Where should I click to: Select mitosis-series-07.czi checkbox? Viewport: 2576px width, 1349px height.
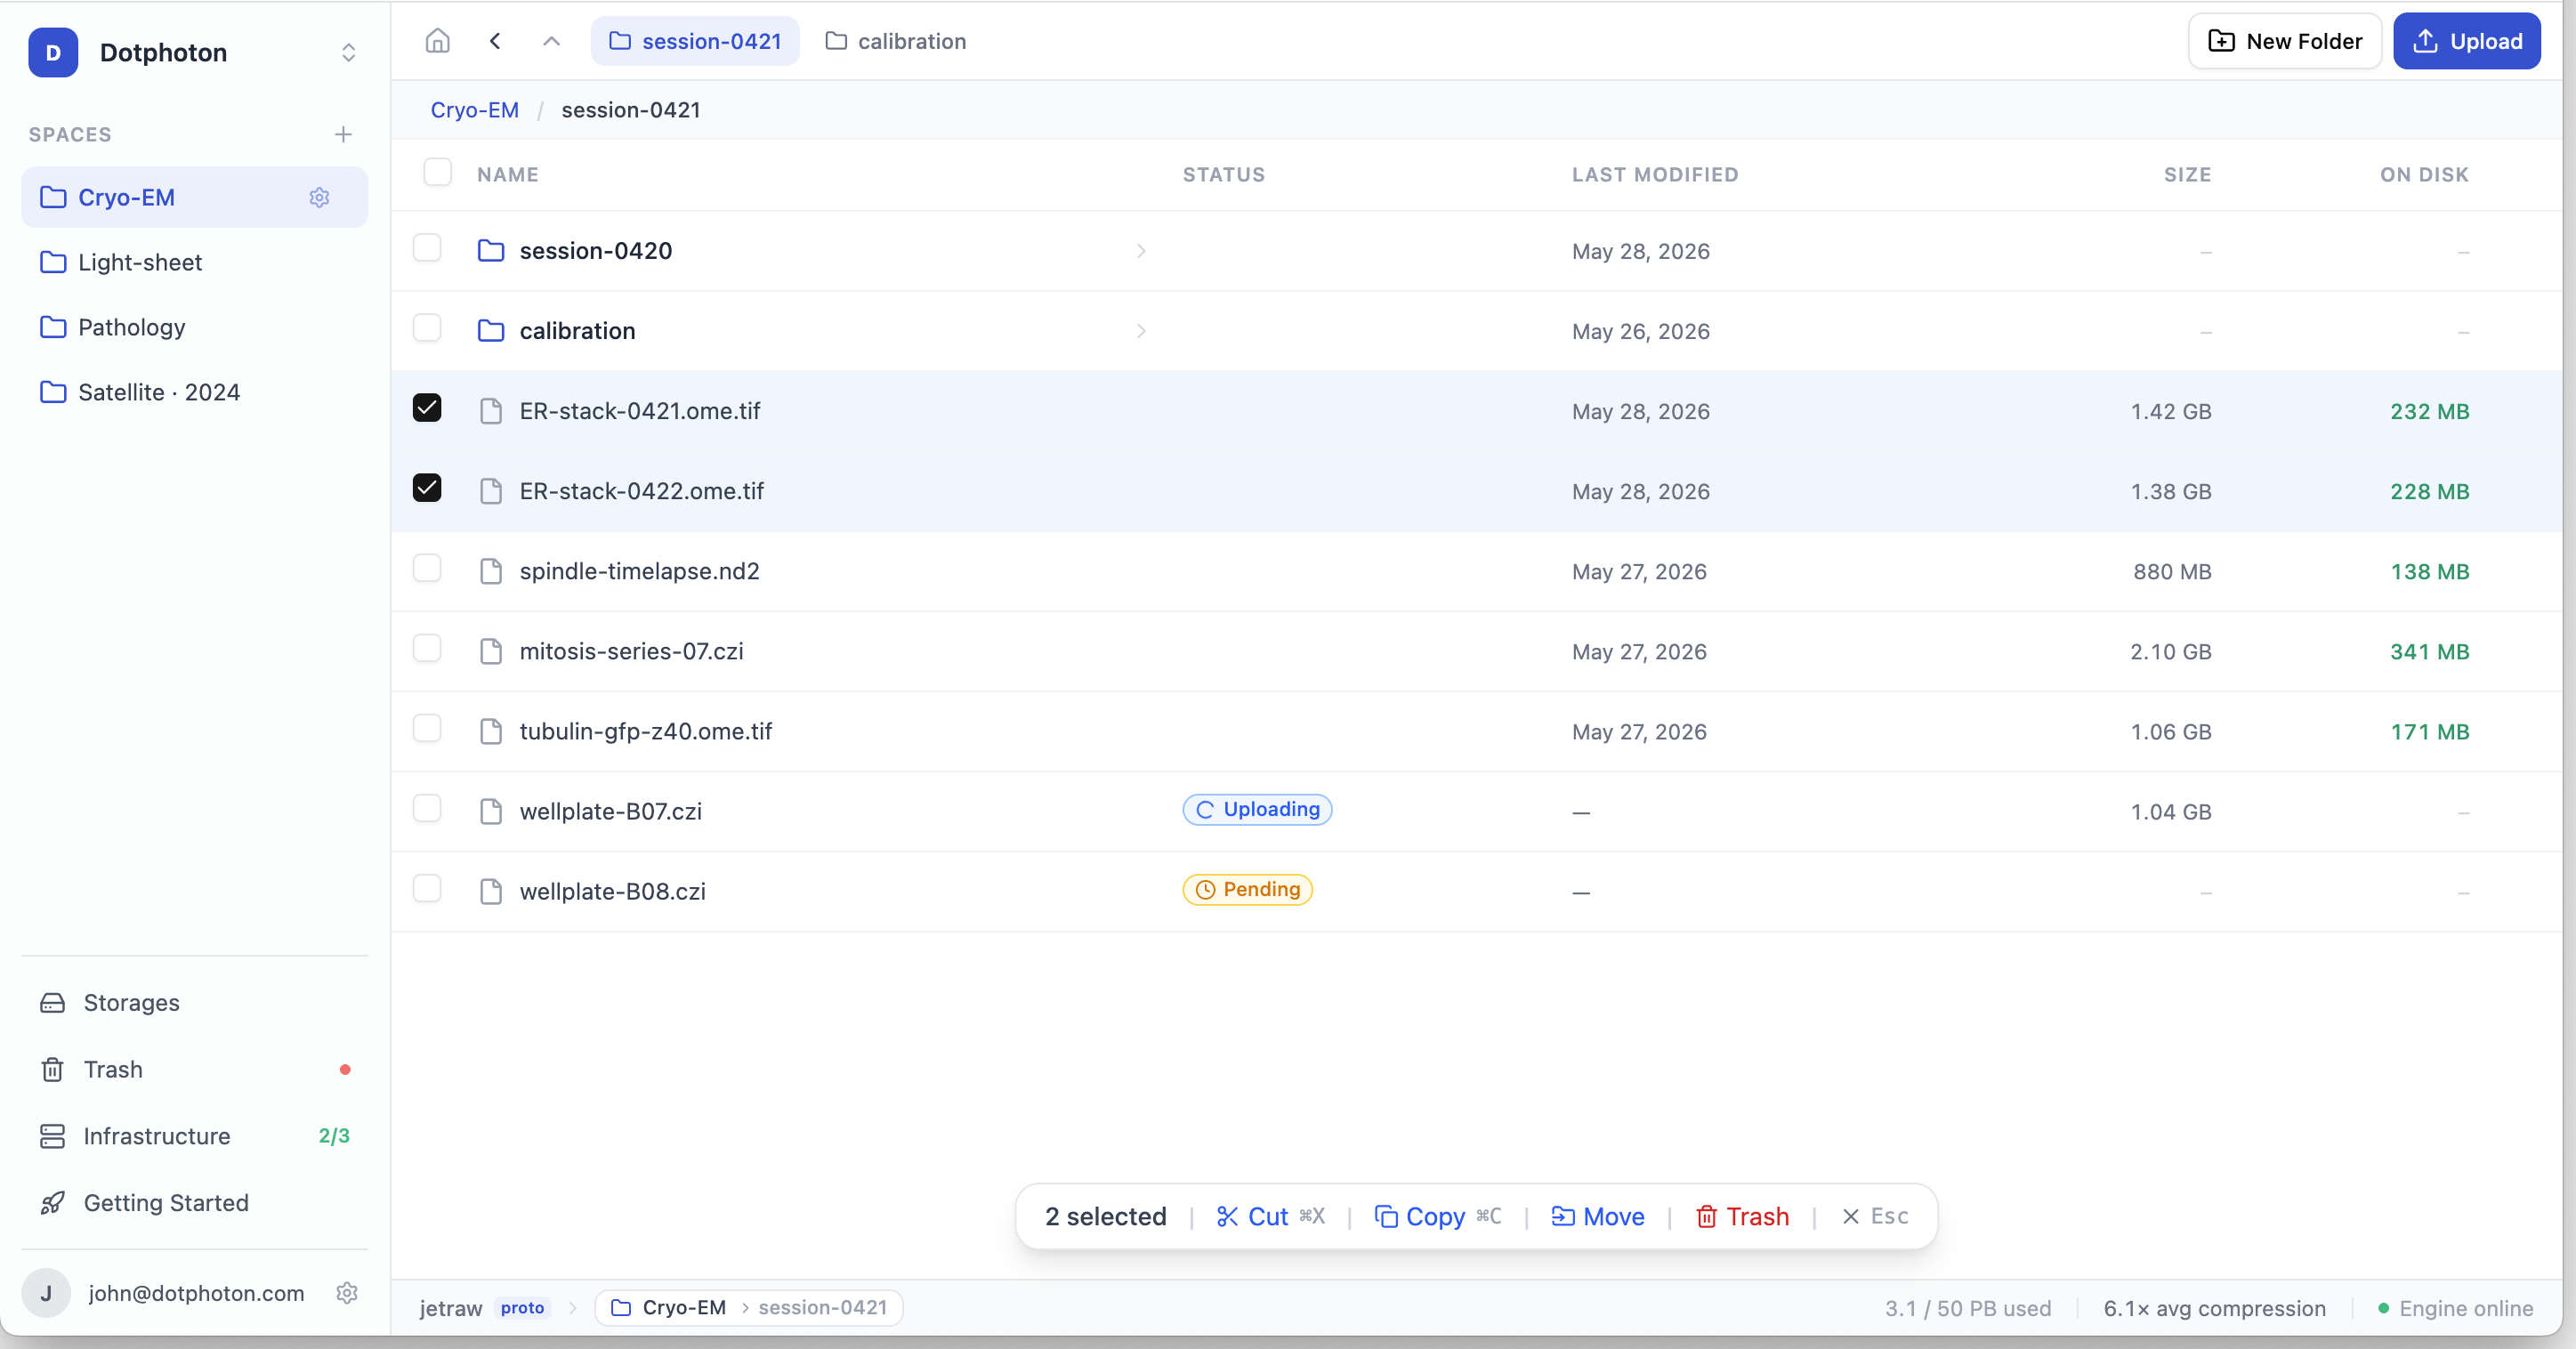427,648
